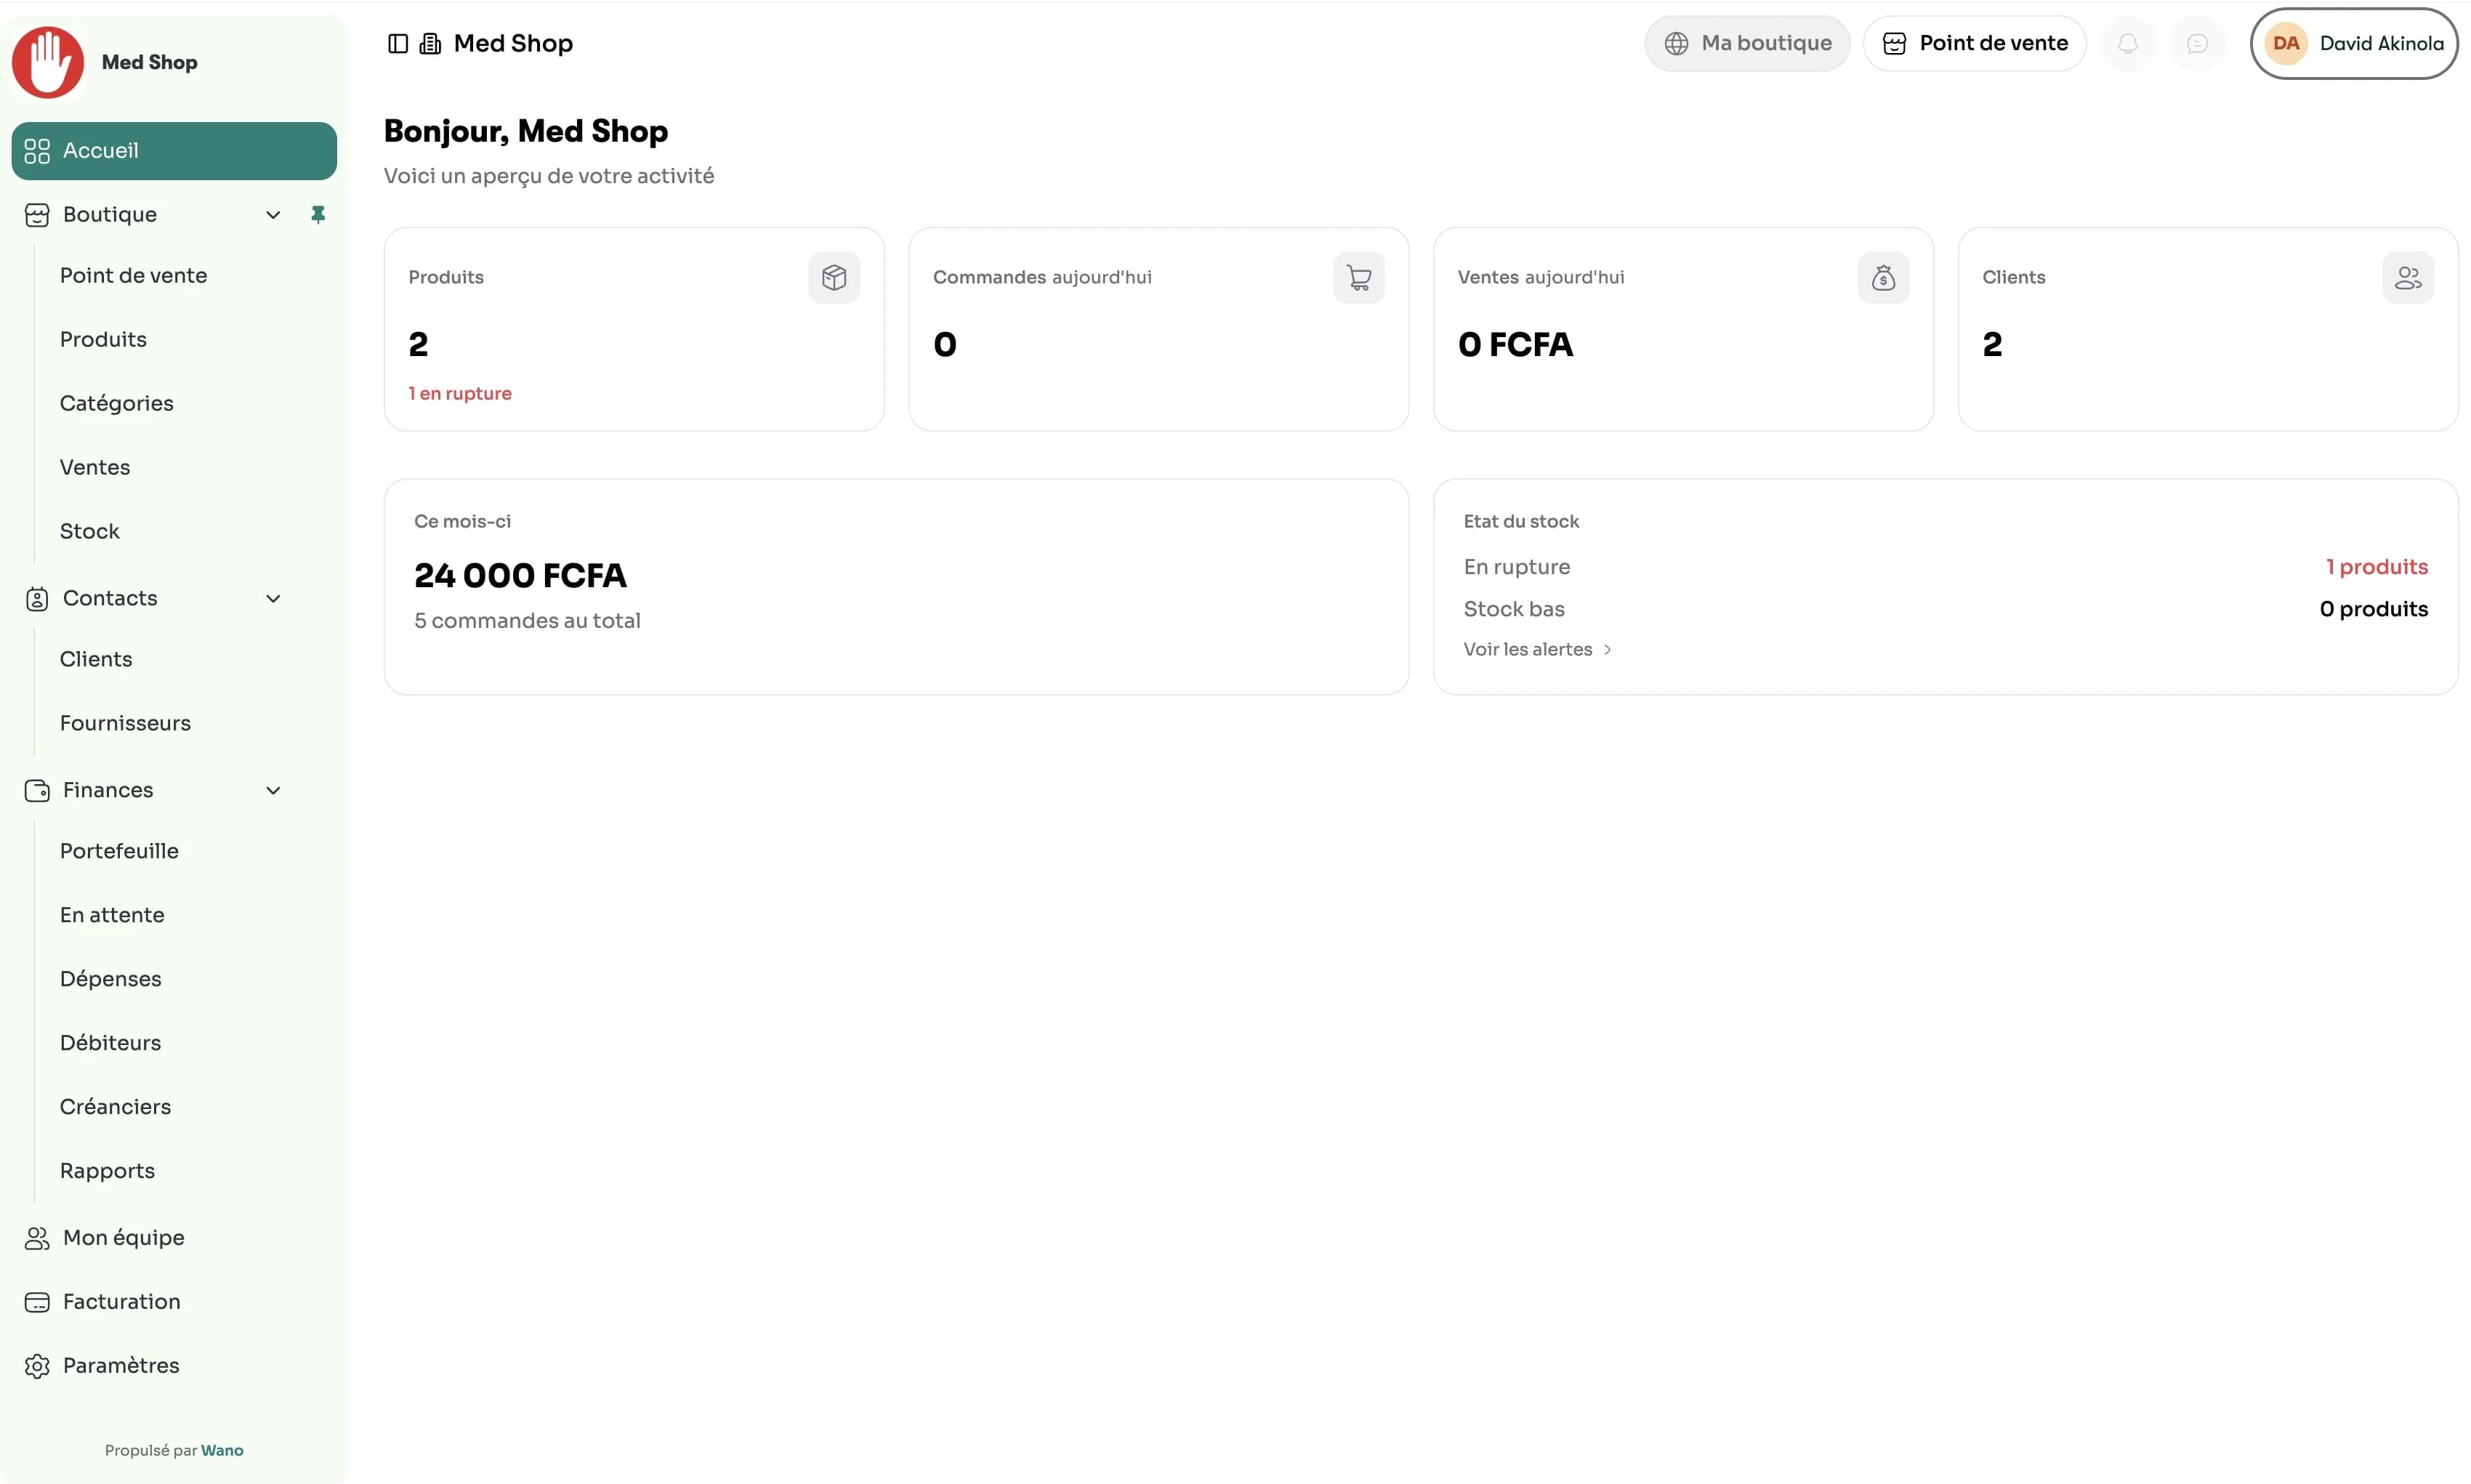
Task: Unpin the Boutique section pin icon
Action: tap(318, 214)
